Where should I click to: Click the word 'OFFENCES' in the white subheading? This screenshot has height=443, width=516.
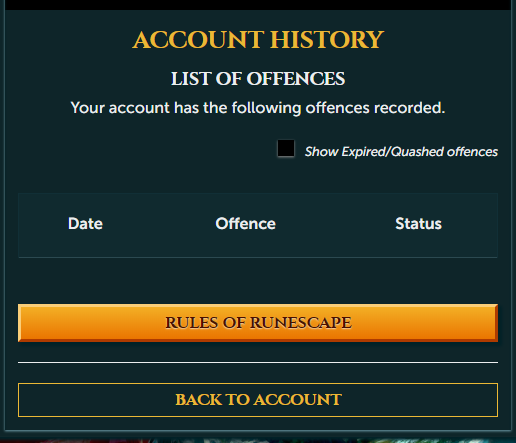(296, 79)
